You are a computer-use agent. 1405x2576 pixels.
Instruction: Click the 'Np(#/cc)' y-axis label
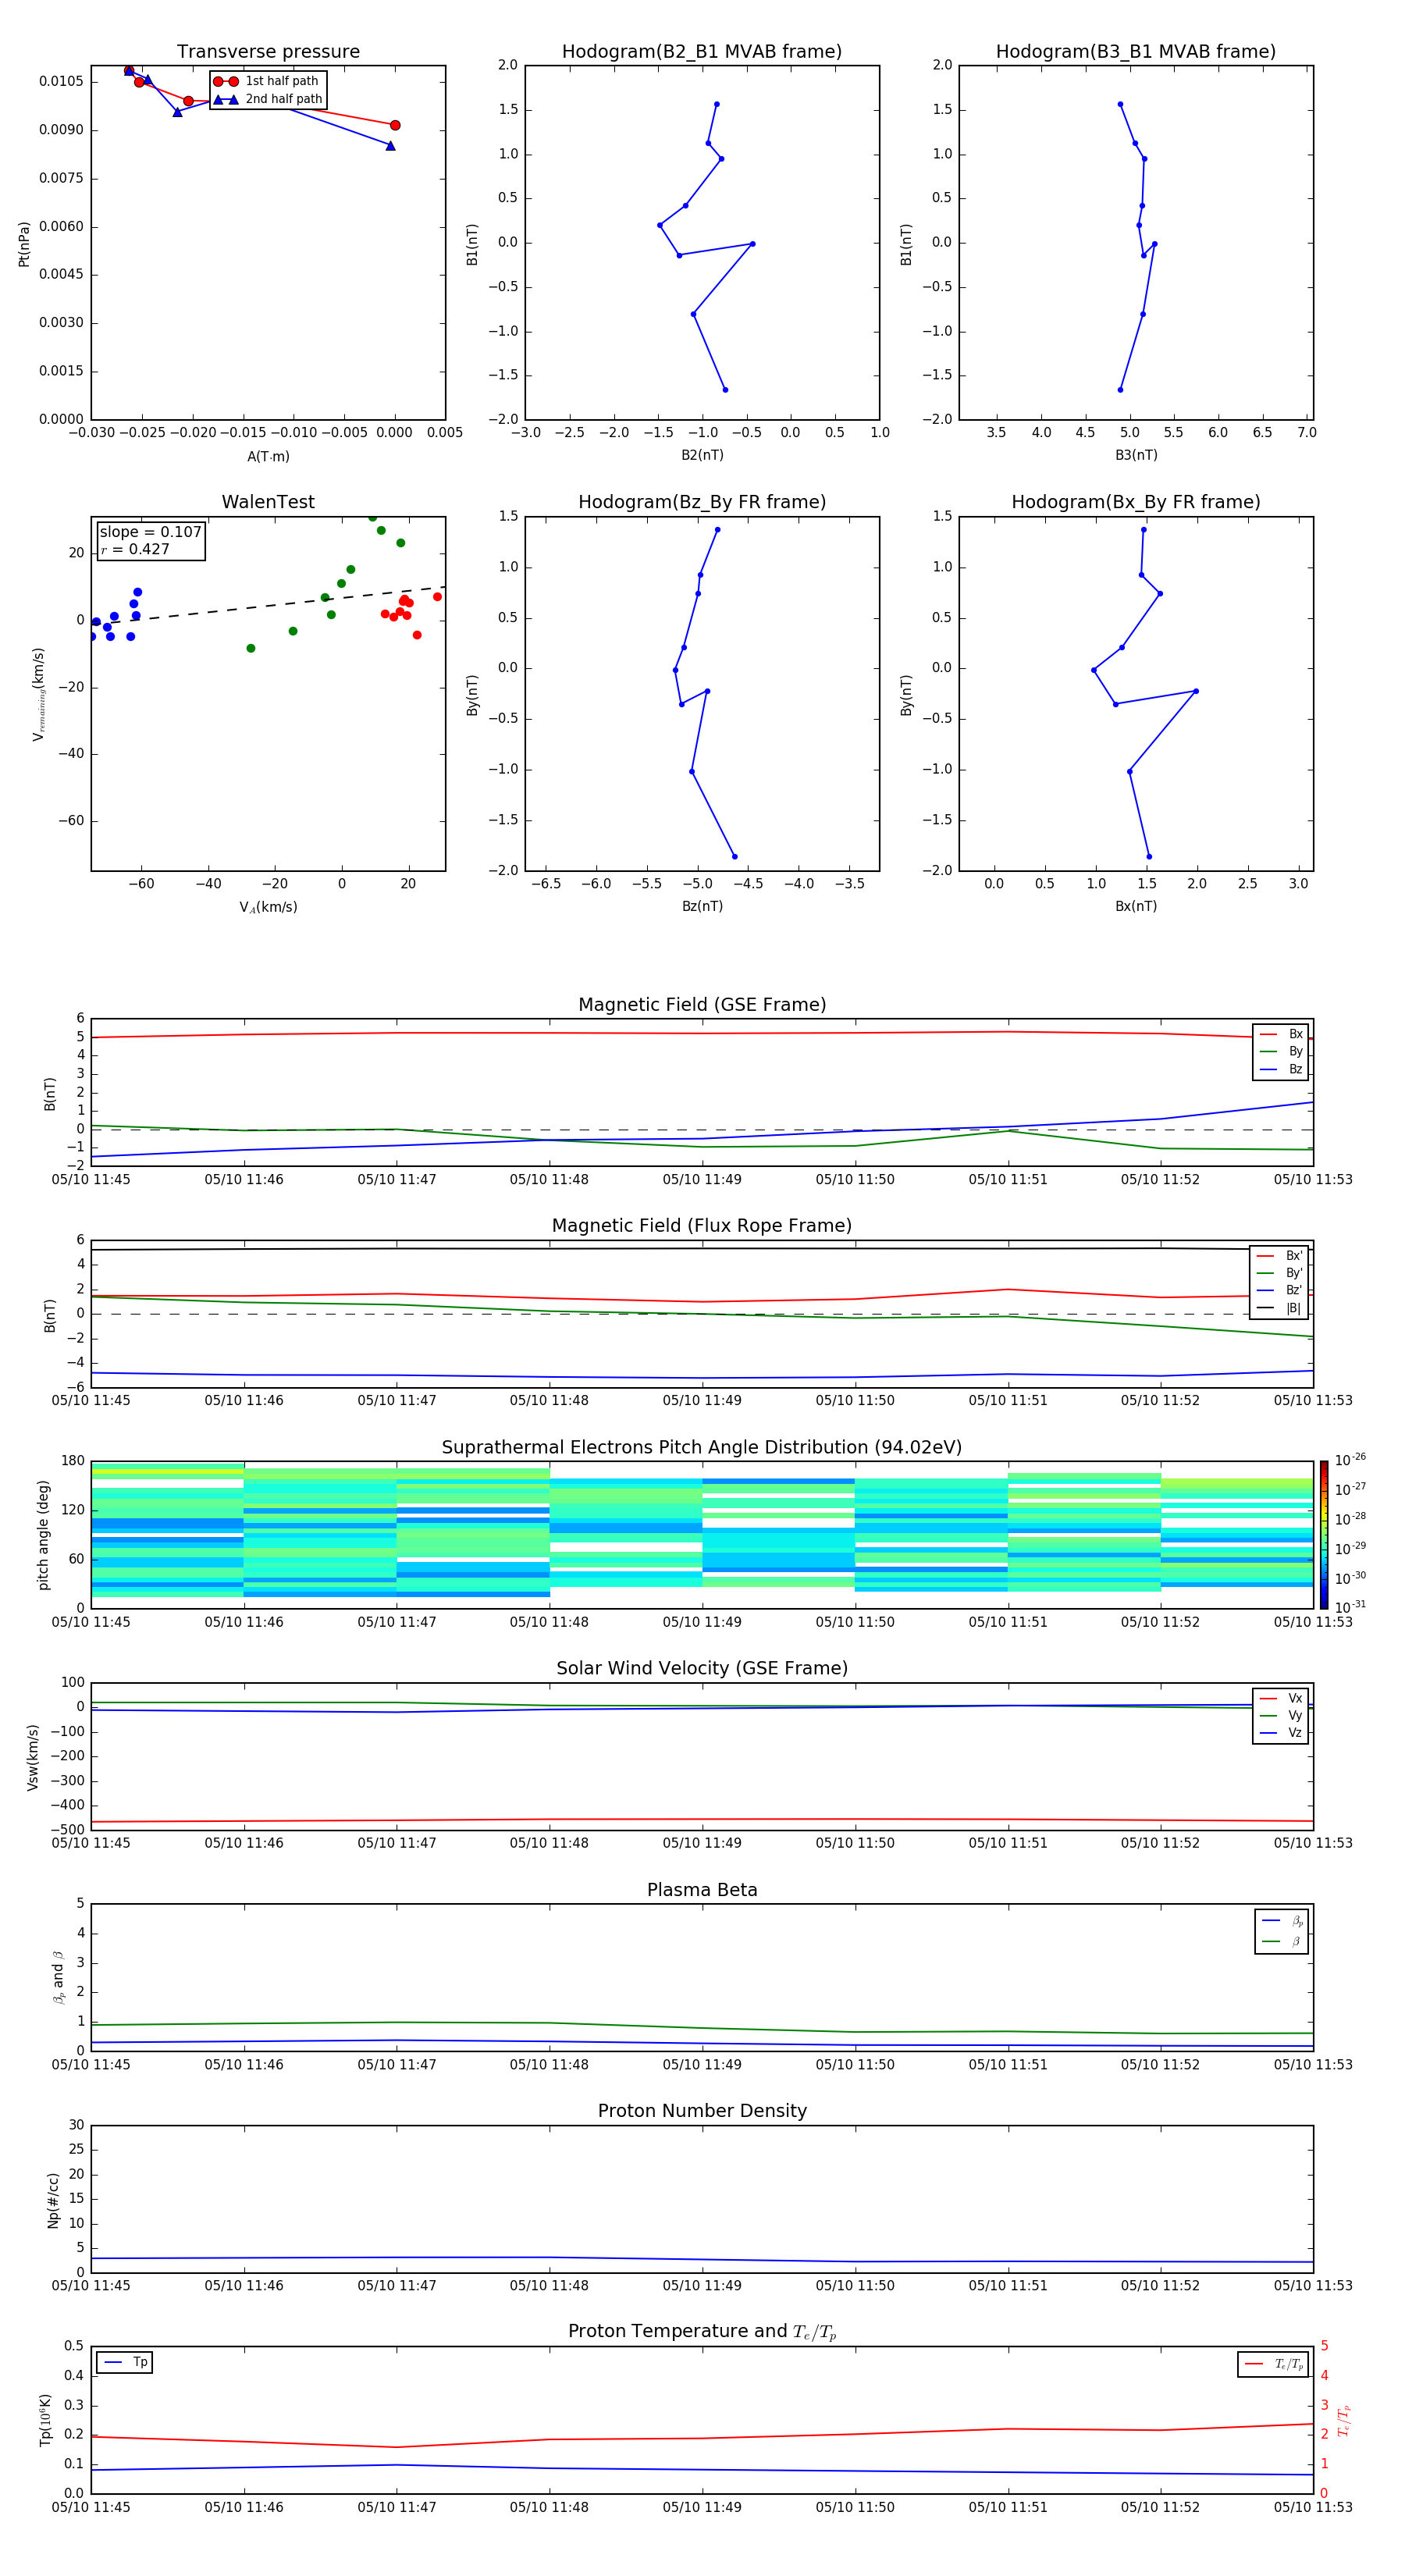click(x=53, y=2200)
